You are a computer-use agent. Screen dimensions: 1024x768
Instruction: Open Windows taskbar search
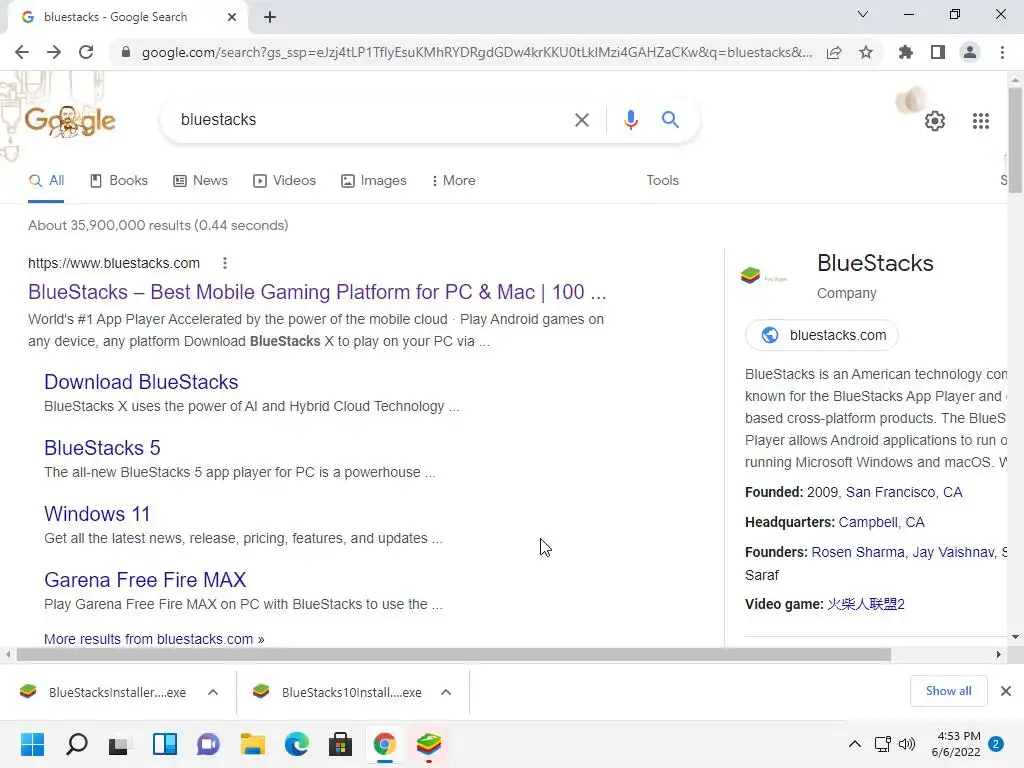point(76,744)
